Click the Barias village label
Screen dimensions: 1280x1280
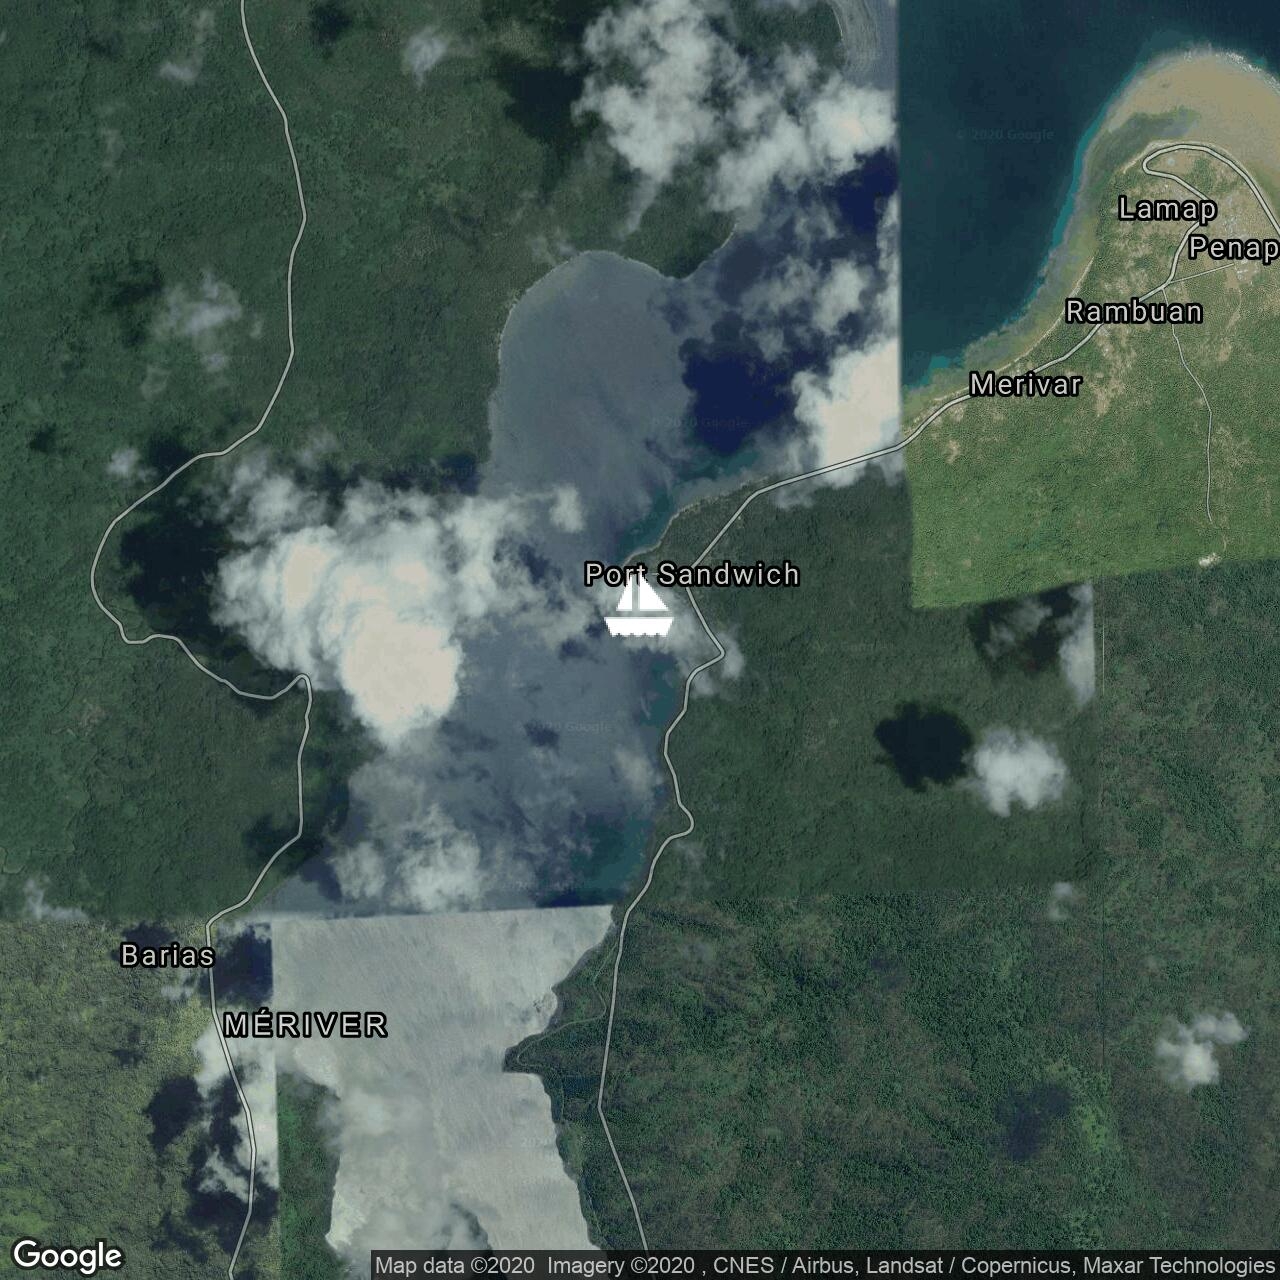coord(168,956)
